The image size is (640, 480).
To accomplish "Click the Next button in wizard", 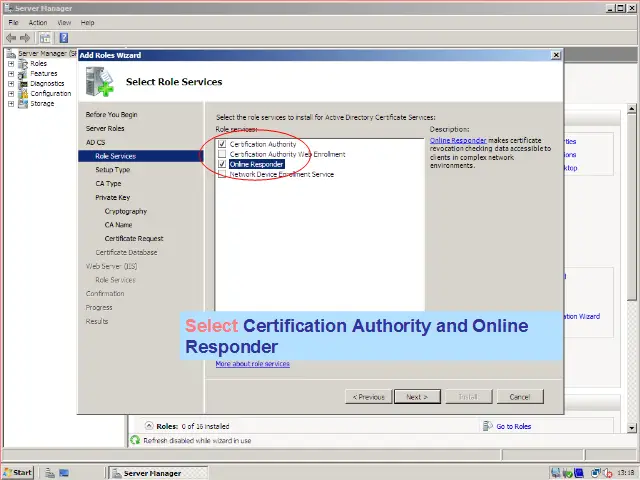I will coord(416,397).
